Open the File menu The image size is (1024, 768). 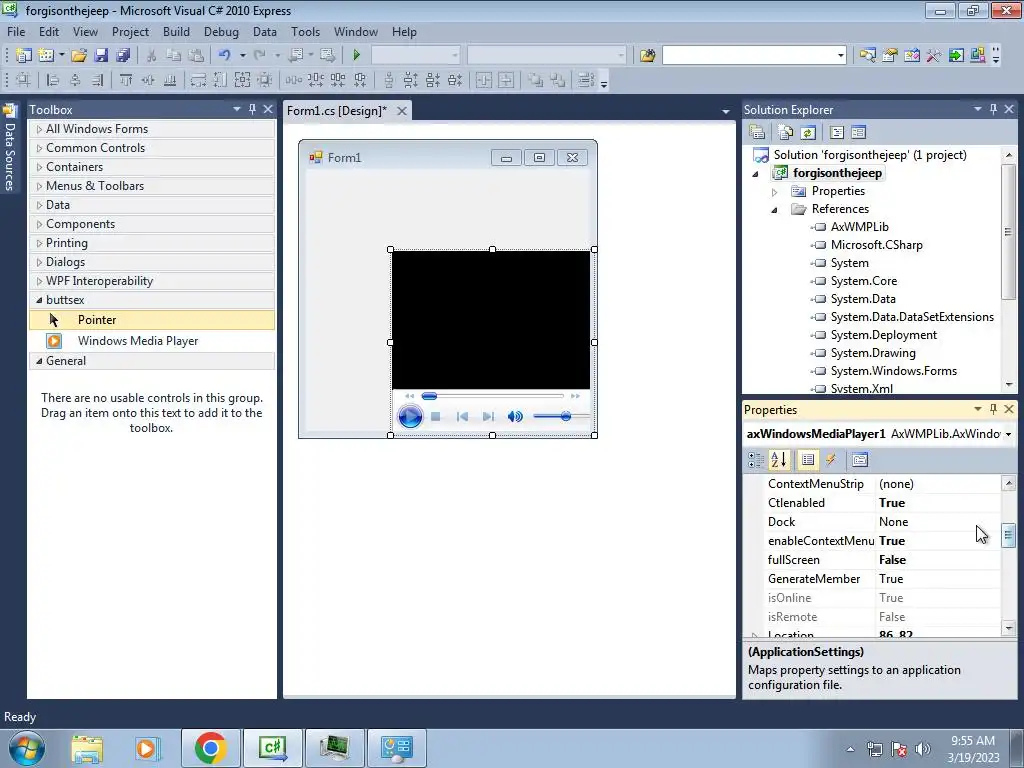[16, 32]
